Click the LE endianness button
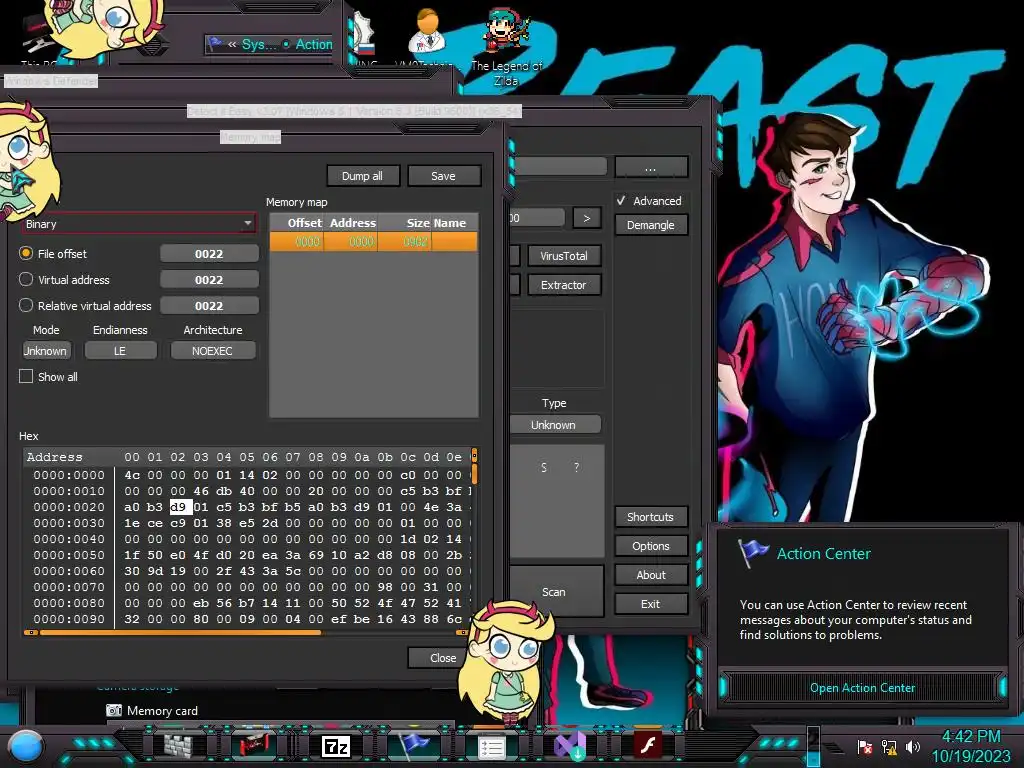The height and width of the screenshot is (768, 1024). (x=120, y=351)
